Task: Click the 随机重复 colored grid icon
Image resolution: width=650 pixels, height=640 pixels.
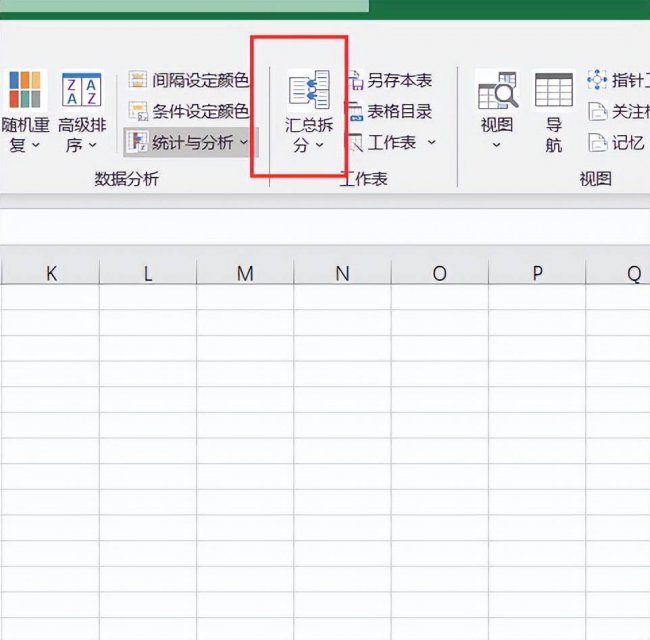Action: point(25,90)
